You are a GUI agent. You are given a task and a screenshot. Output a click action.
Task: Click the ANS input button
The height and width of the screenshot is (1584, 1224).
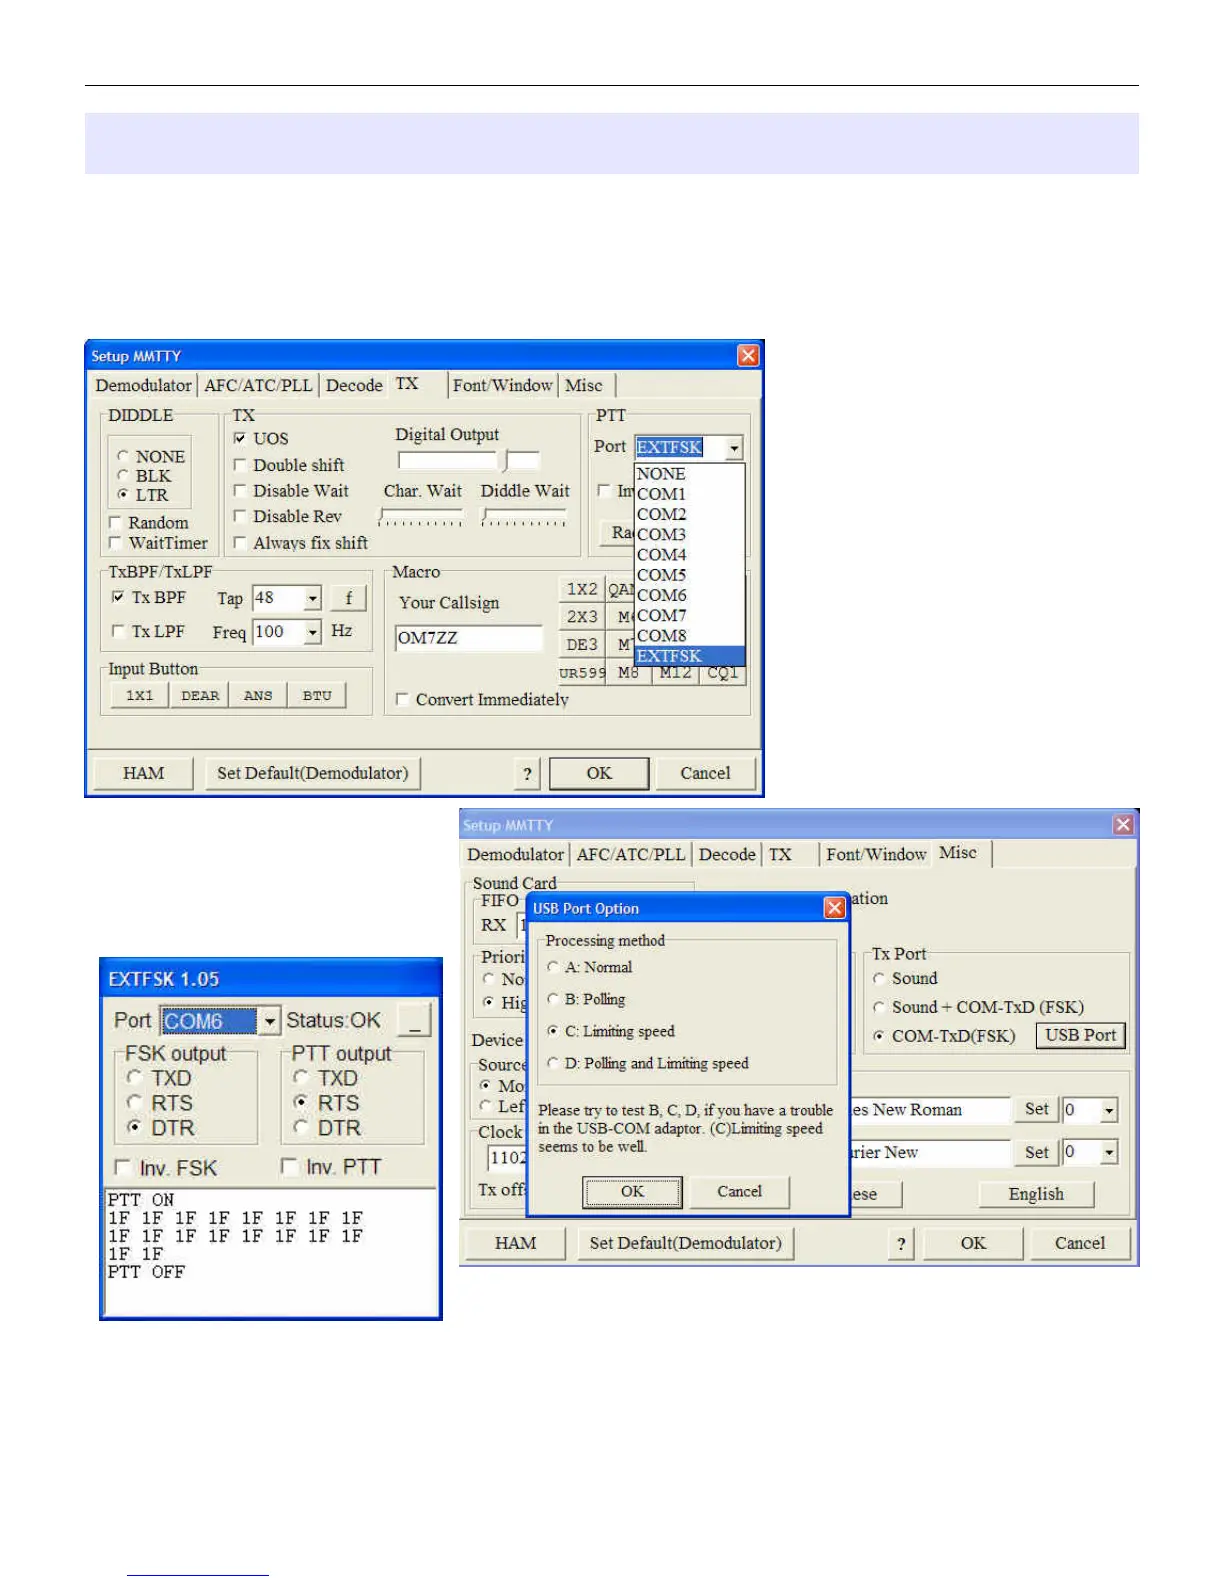point(258,695)
